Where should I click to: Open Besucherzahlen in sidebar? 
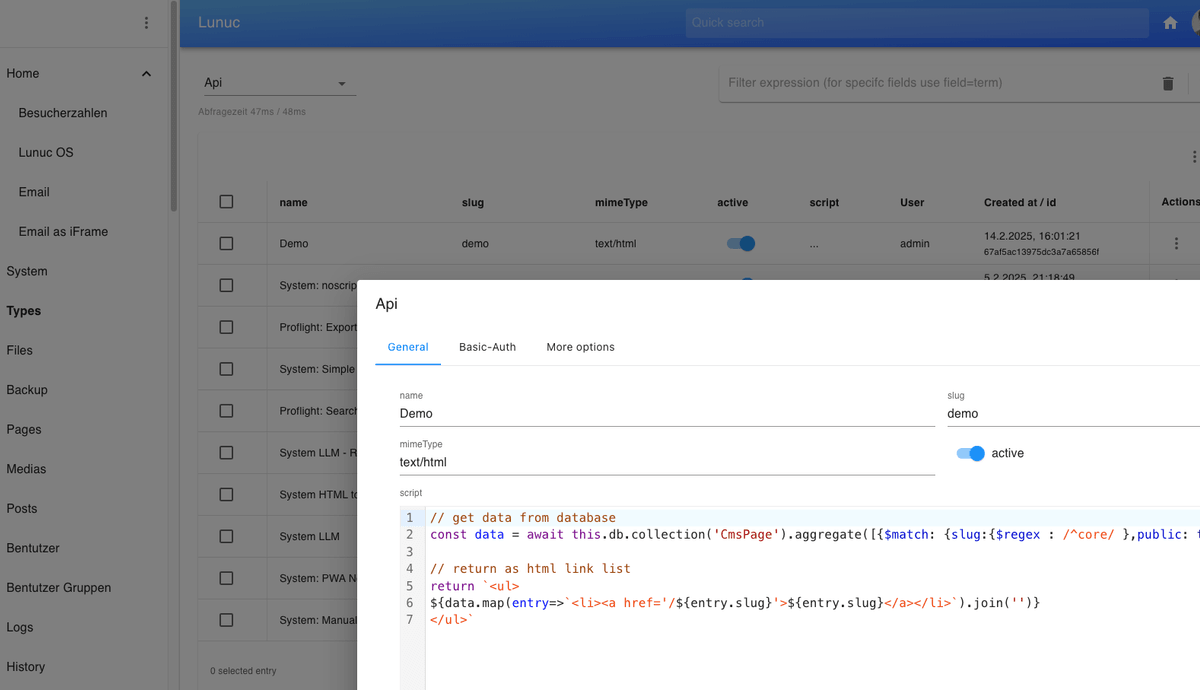click(63, 113)
